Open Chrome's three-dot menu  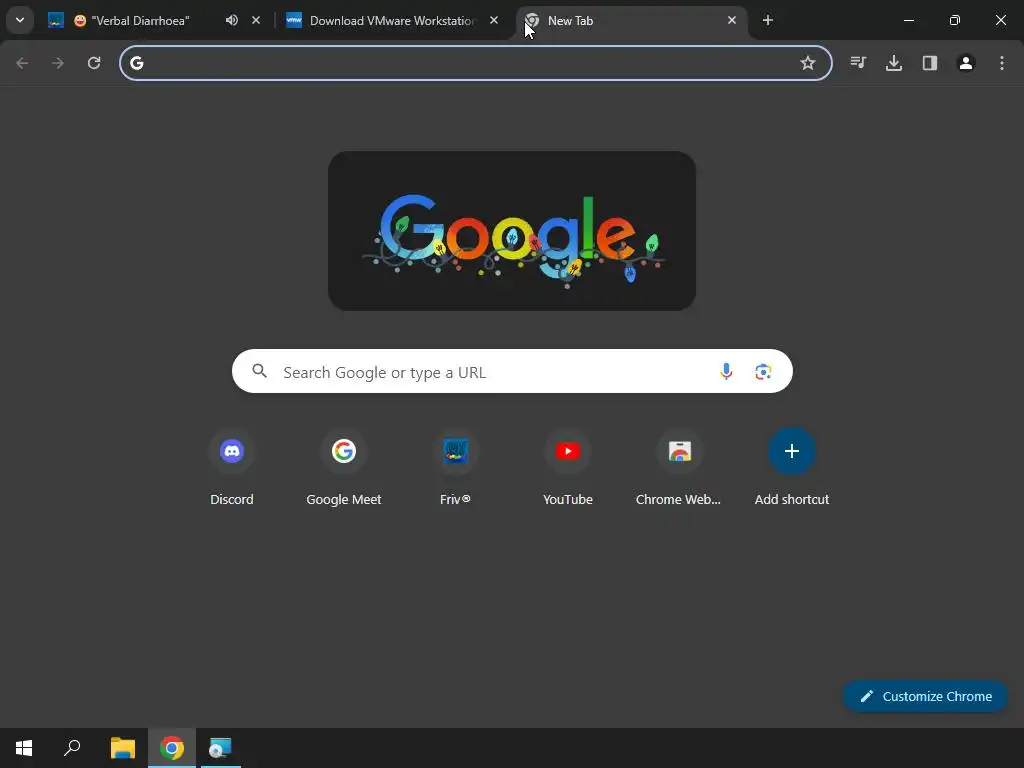[x=1002, y=63]
